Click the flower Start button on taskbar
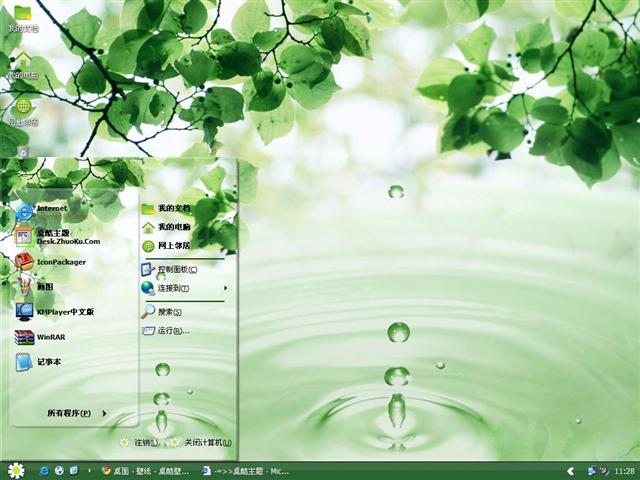This screenshot has height=480, width=640. pos(15,470)
